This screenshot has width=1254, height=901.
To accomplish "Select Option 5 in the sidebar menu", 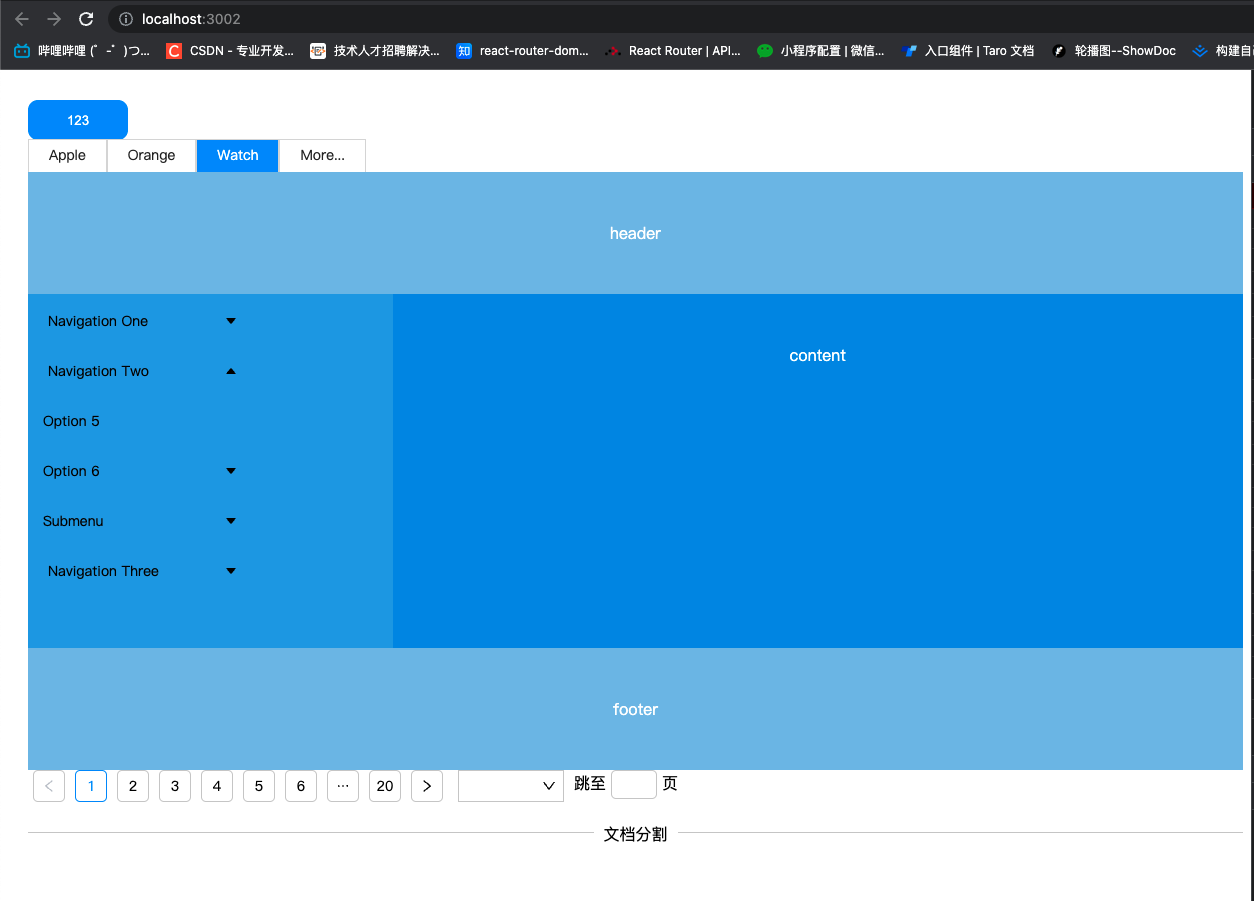I will click(x=71, y=421).
